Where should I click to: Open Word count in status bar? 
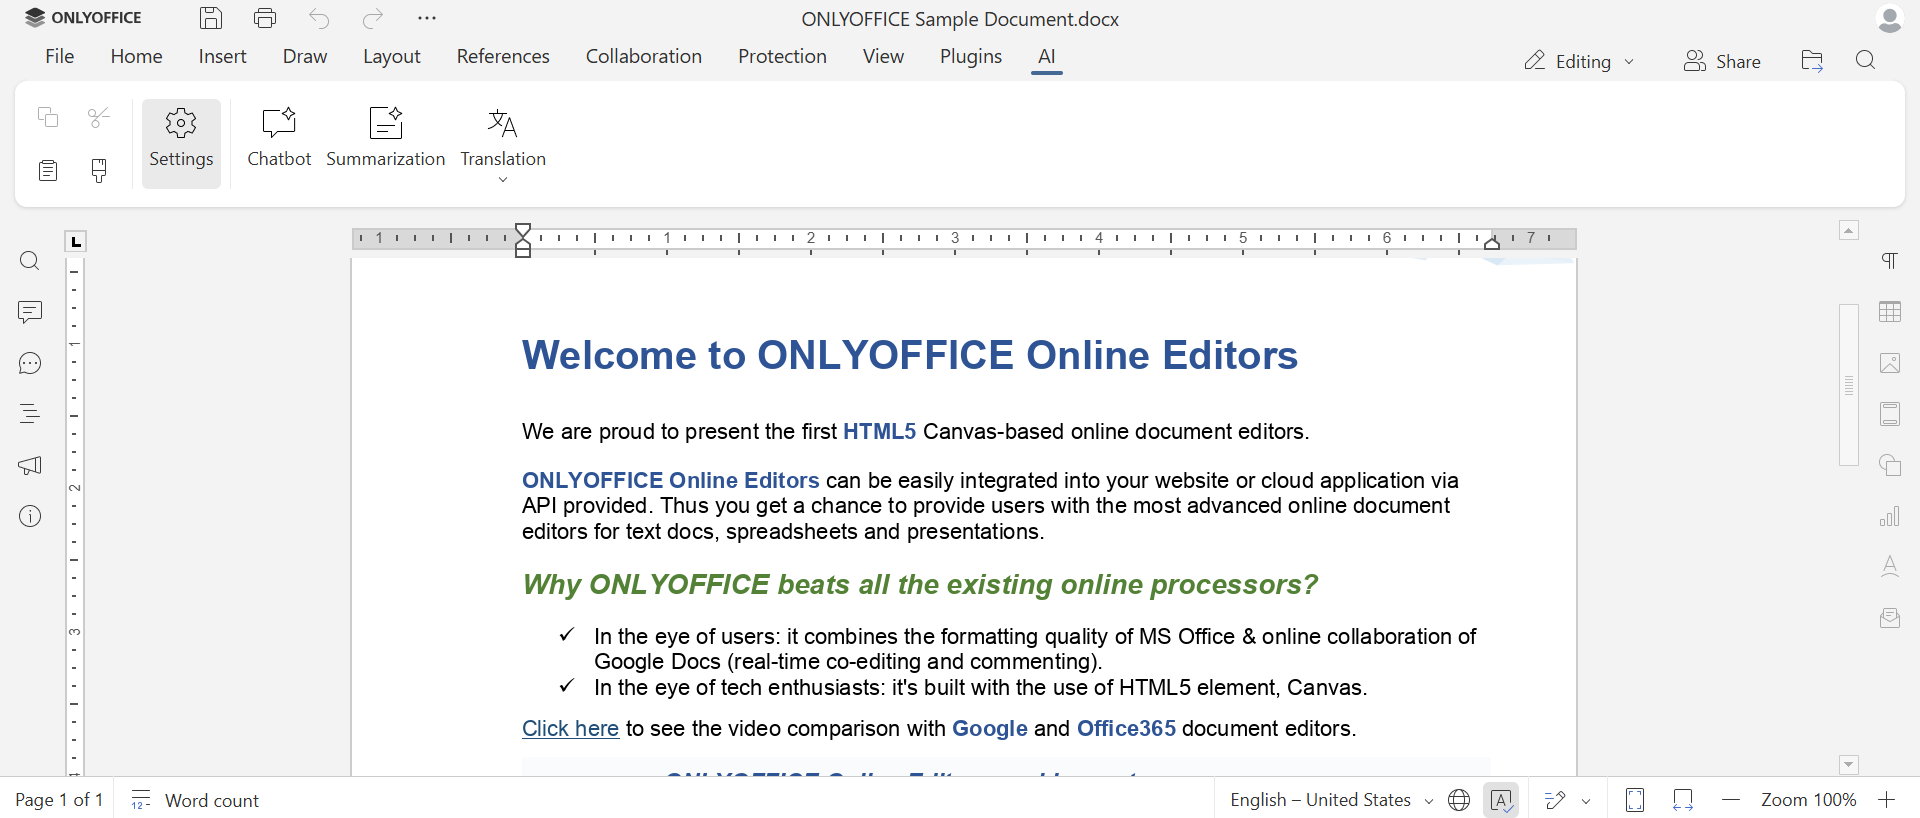pos(195,800)
